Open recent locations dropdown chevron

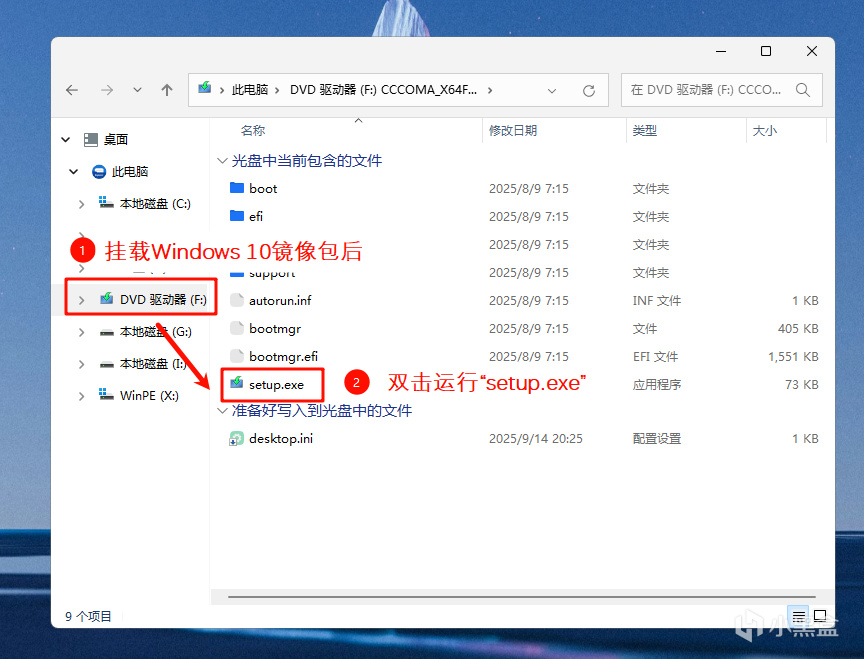pyautogui.click(x=137, y=90)
